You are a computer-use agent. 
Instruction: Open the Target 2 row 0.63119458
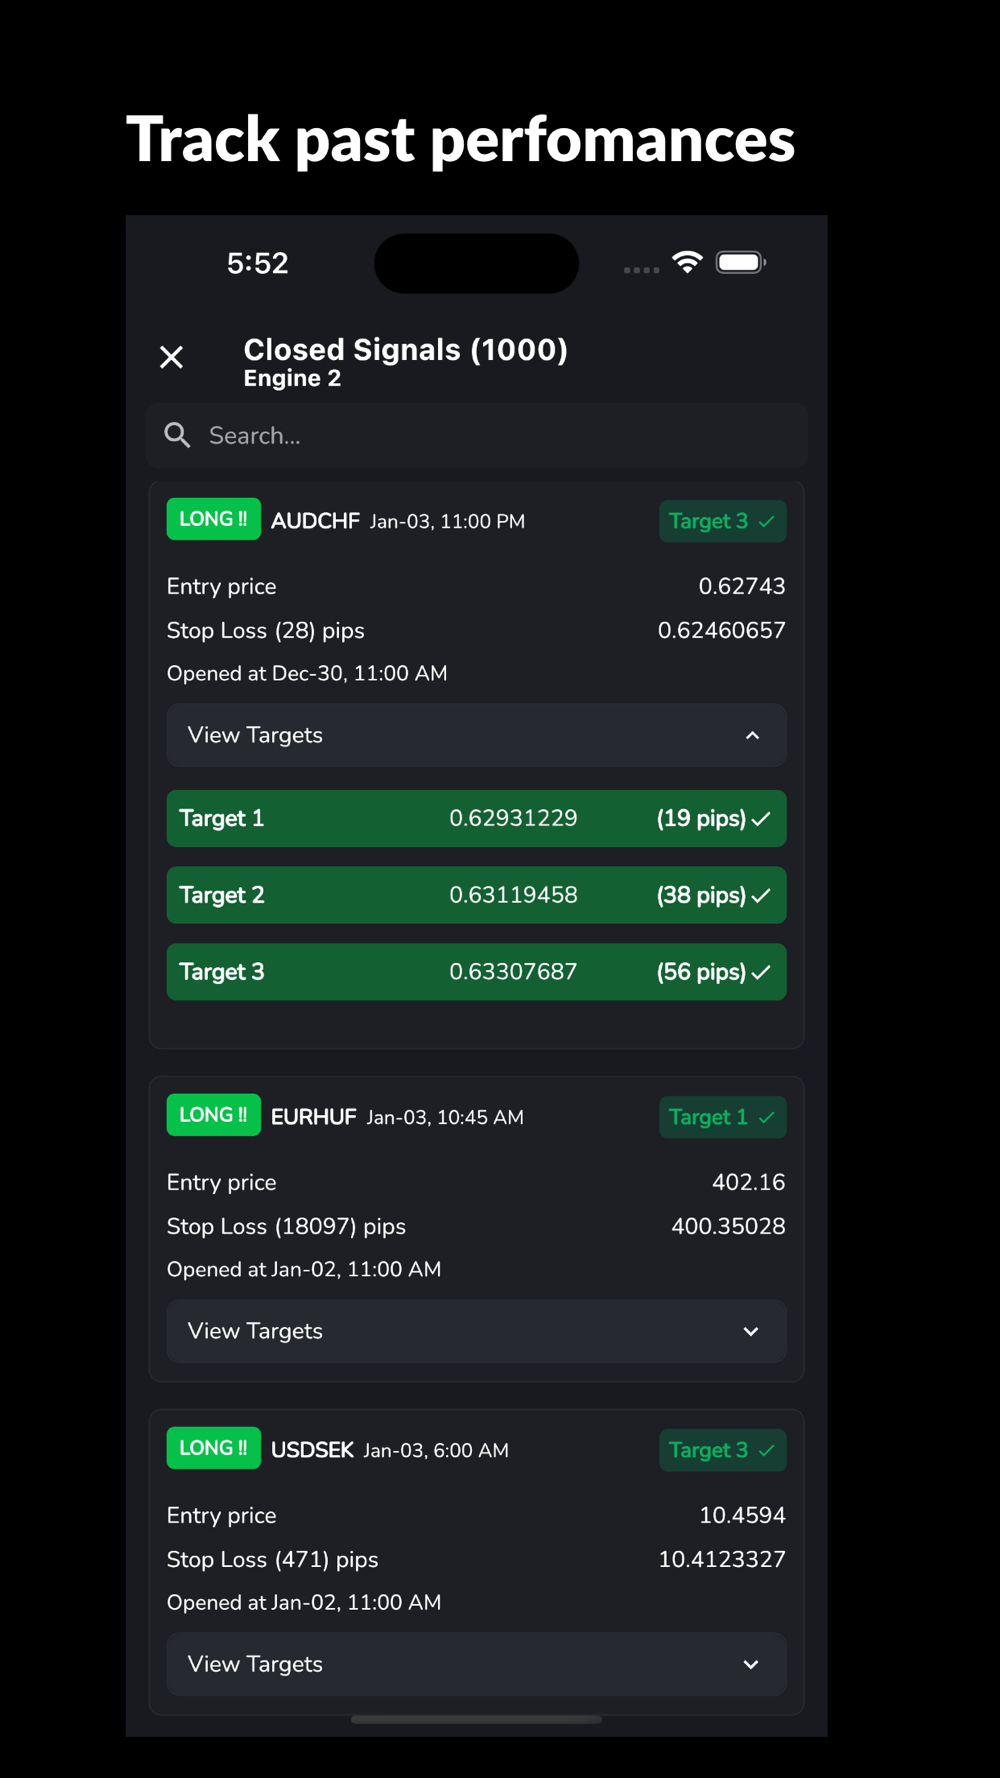[476, 895]
